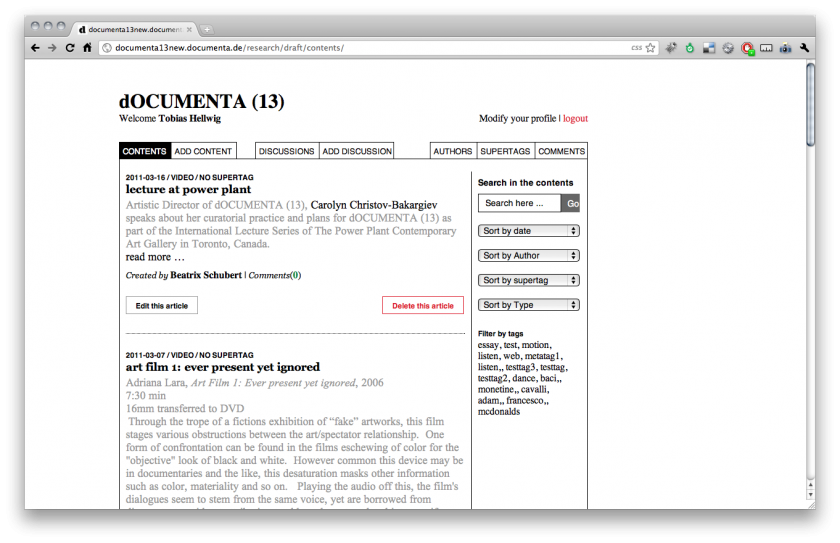This screenshot has width=840, height=543.
Task: Click 'Welcome Tobias Hellwig' text
Action: point(170,118)
